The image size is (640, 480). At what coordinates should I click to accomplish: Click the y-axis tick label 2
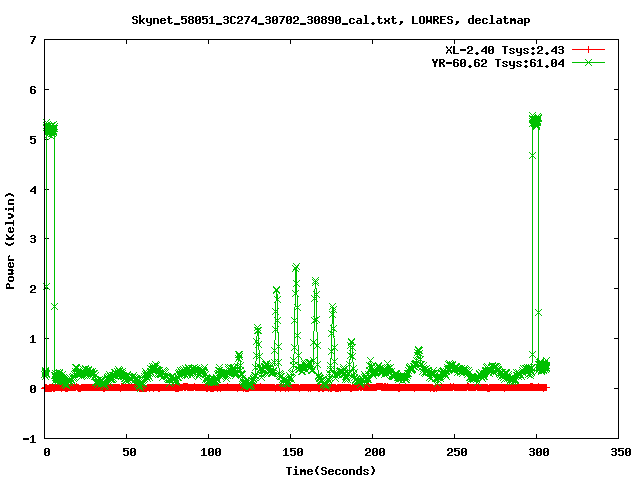(33, 289)
